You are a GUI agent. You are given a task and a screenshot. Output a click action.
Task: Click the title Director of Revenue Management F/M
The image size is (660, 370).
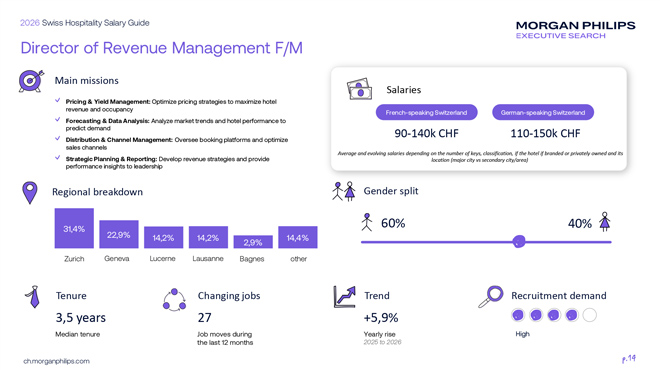click(162, 48)
